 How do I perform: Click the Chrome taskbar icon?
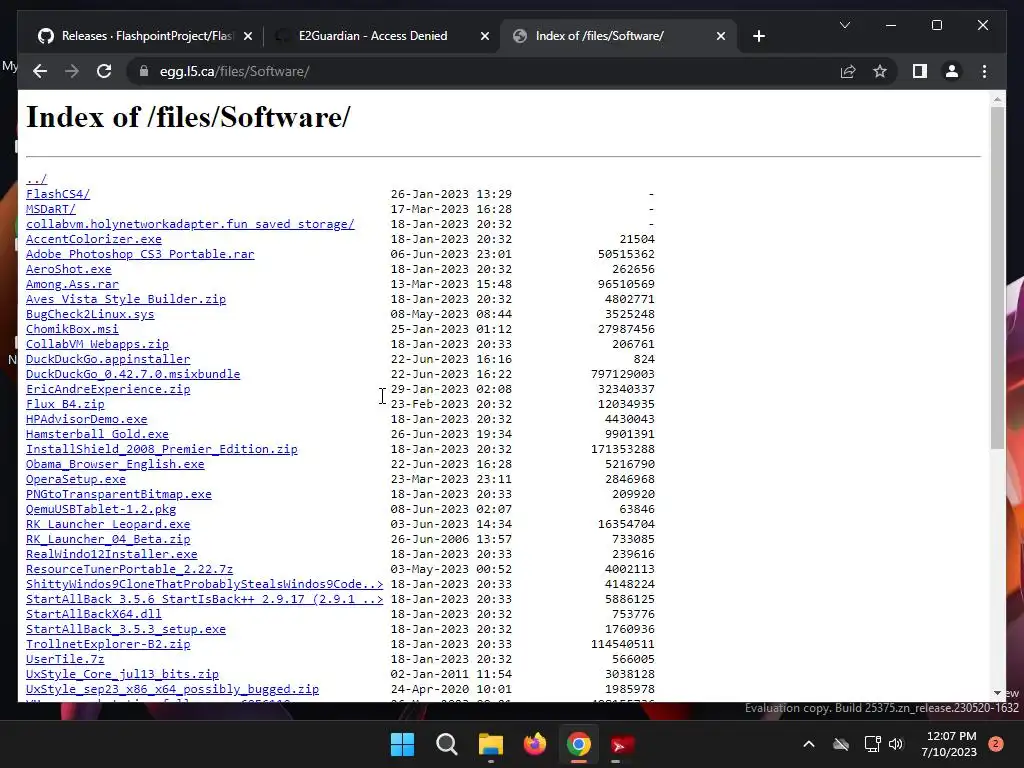(x=579, y=744)
